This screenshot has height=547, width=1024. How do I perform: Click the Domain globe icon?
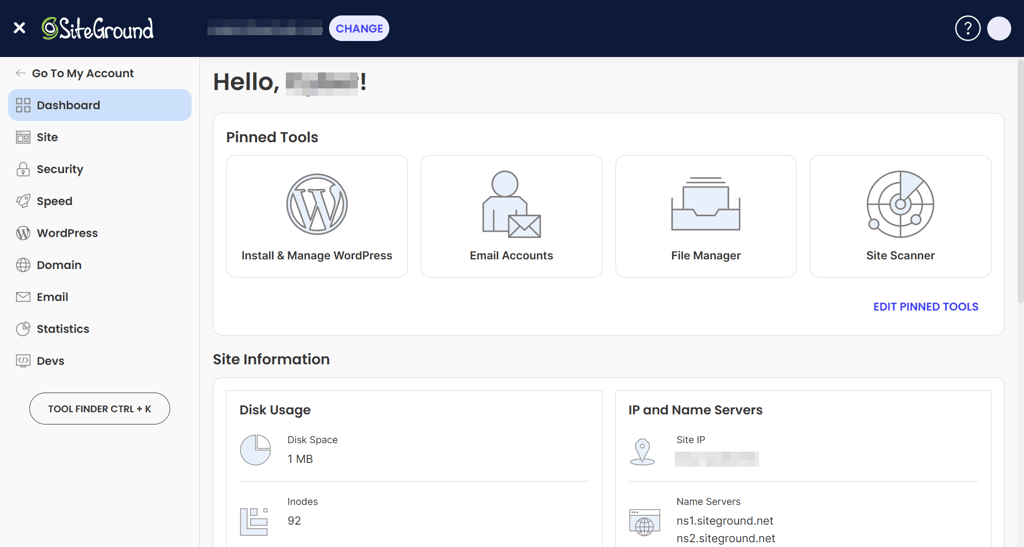pyautogui.click(x=23, y=265)
